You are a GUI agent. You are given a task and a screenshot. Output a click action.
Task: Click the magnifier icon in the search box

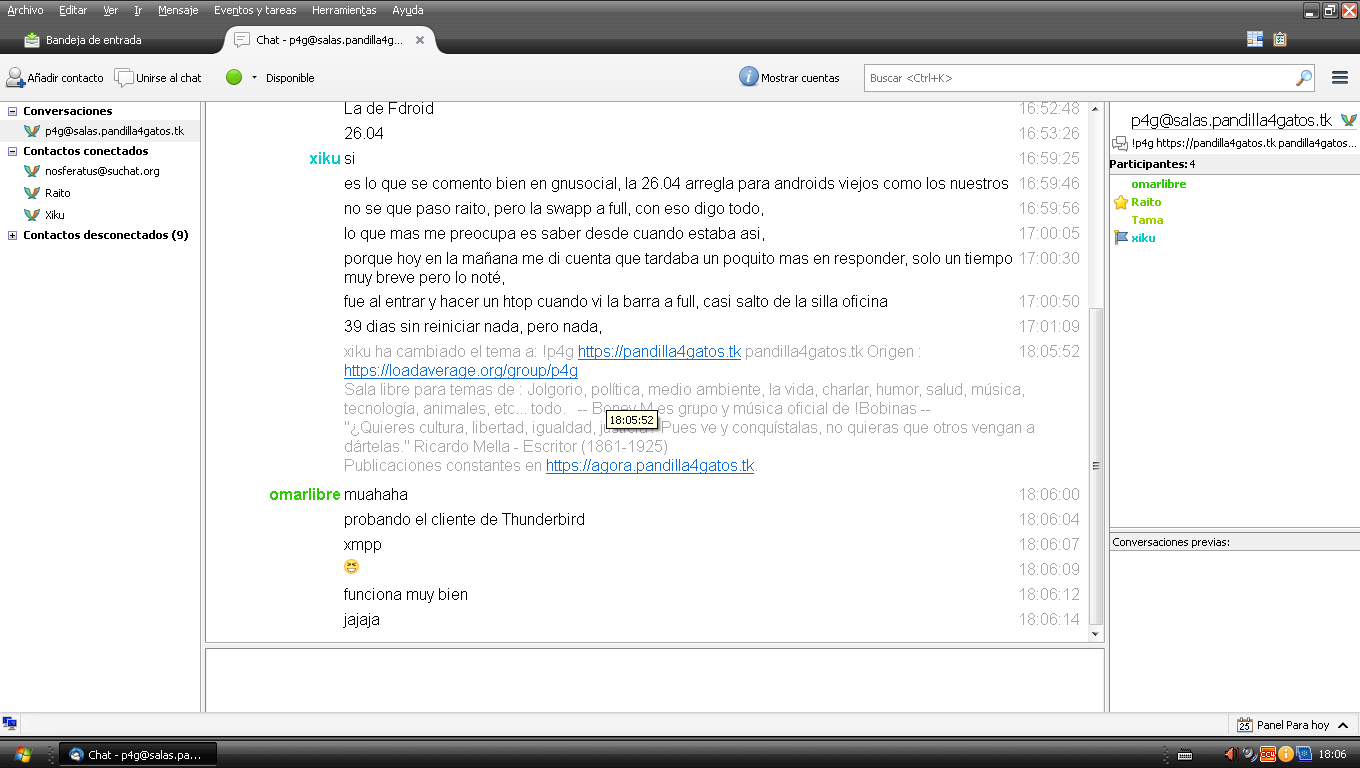[1304, 78]
